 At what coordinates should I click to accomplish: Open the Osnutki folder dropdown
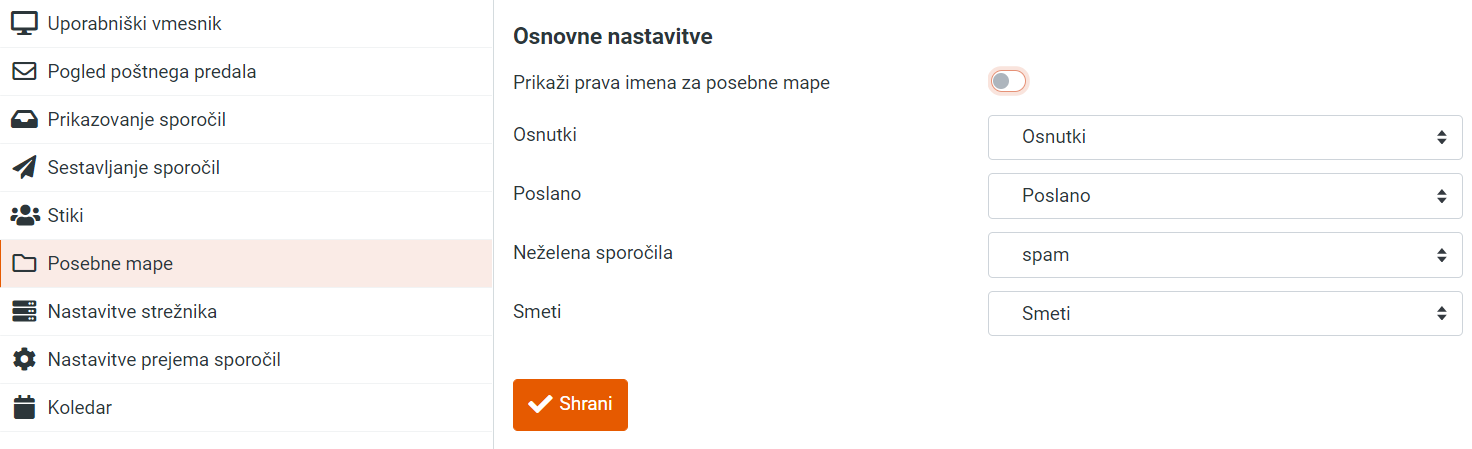1225,137
